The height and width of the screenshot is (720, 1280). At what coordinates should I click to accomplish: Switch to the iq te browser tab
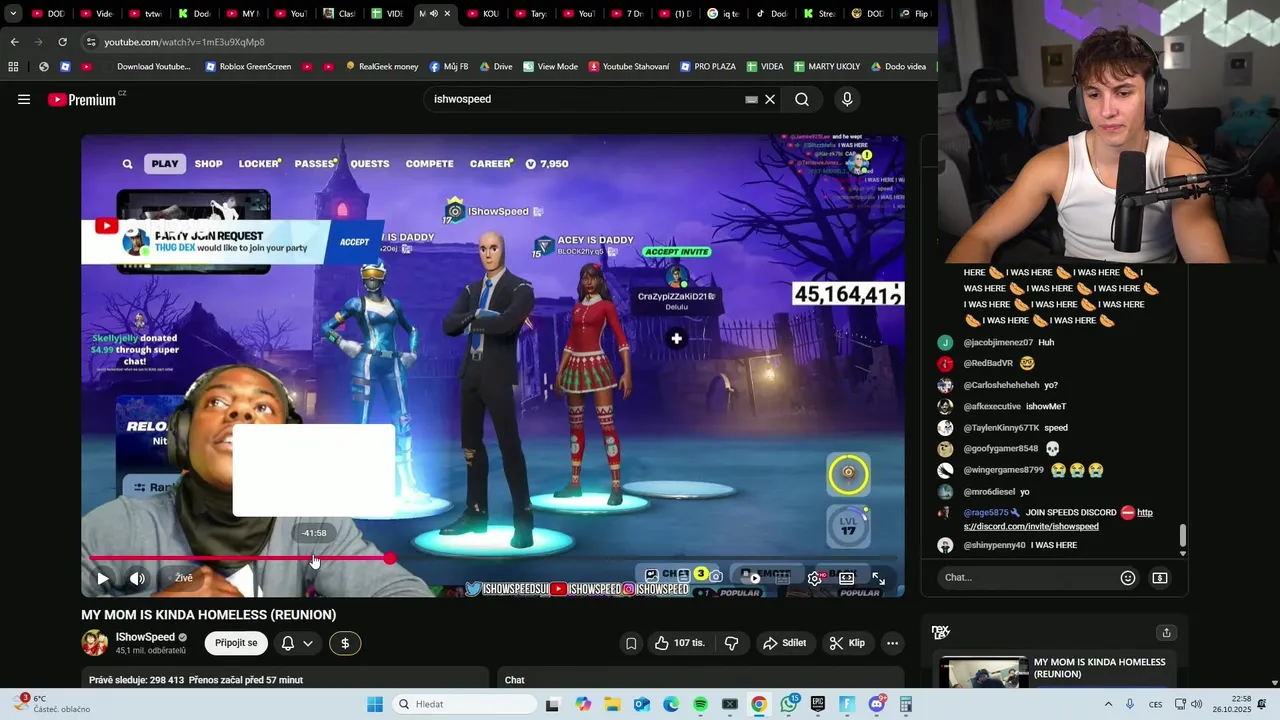click(723, 14)
